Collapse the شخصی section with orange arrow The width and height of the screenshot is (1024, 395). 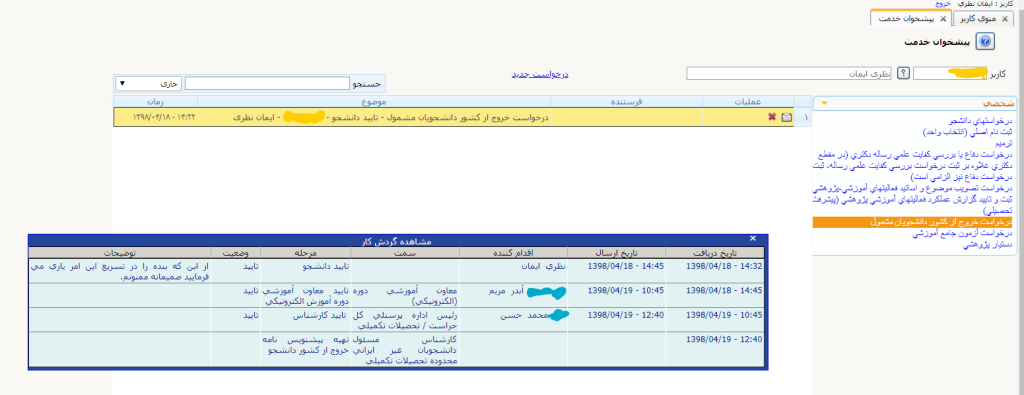(825, 103)
